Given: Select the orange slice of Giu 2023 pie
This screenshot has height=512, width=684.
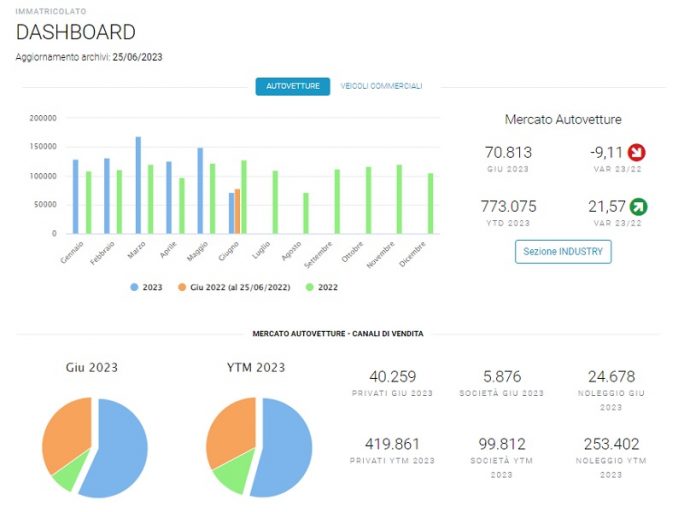Looking at the screenshot, I should click(x=65, y=432).
